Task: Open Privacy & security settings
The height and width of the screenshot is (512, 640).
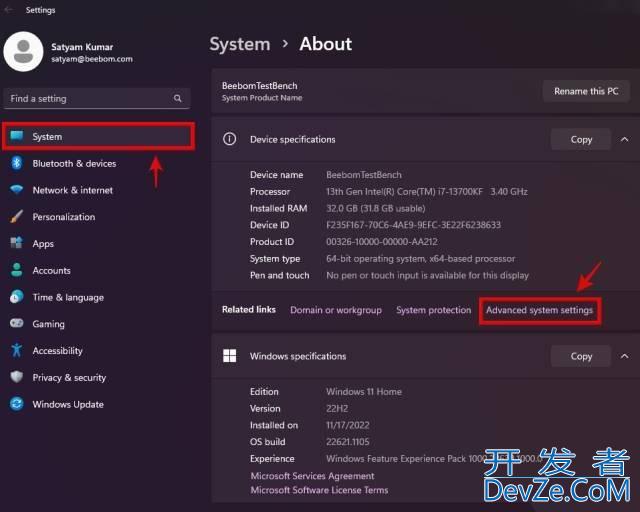Action: point(98,377)
